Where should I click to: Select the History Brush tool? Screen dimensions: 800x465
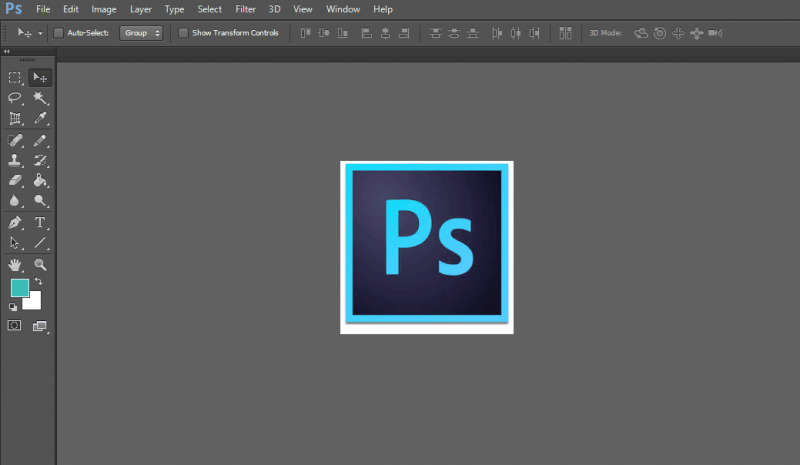pyautogui.click(x=40, y=161)
